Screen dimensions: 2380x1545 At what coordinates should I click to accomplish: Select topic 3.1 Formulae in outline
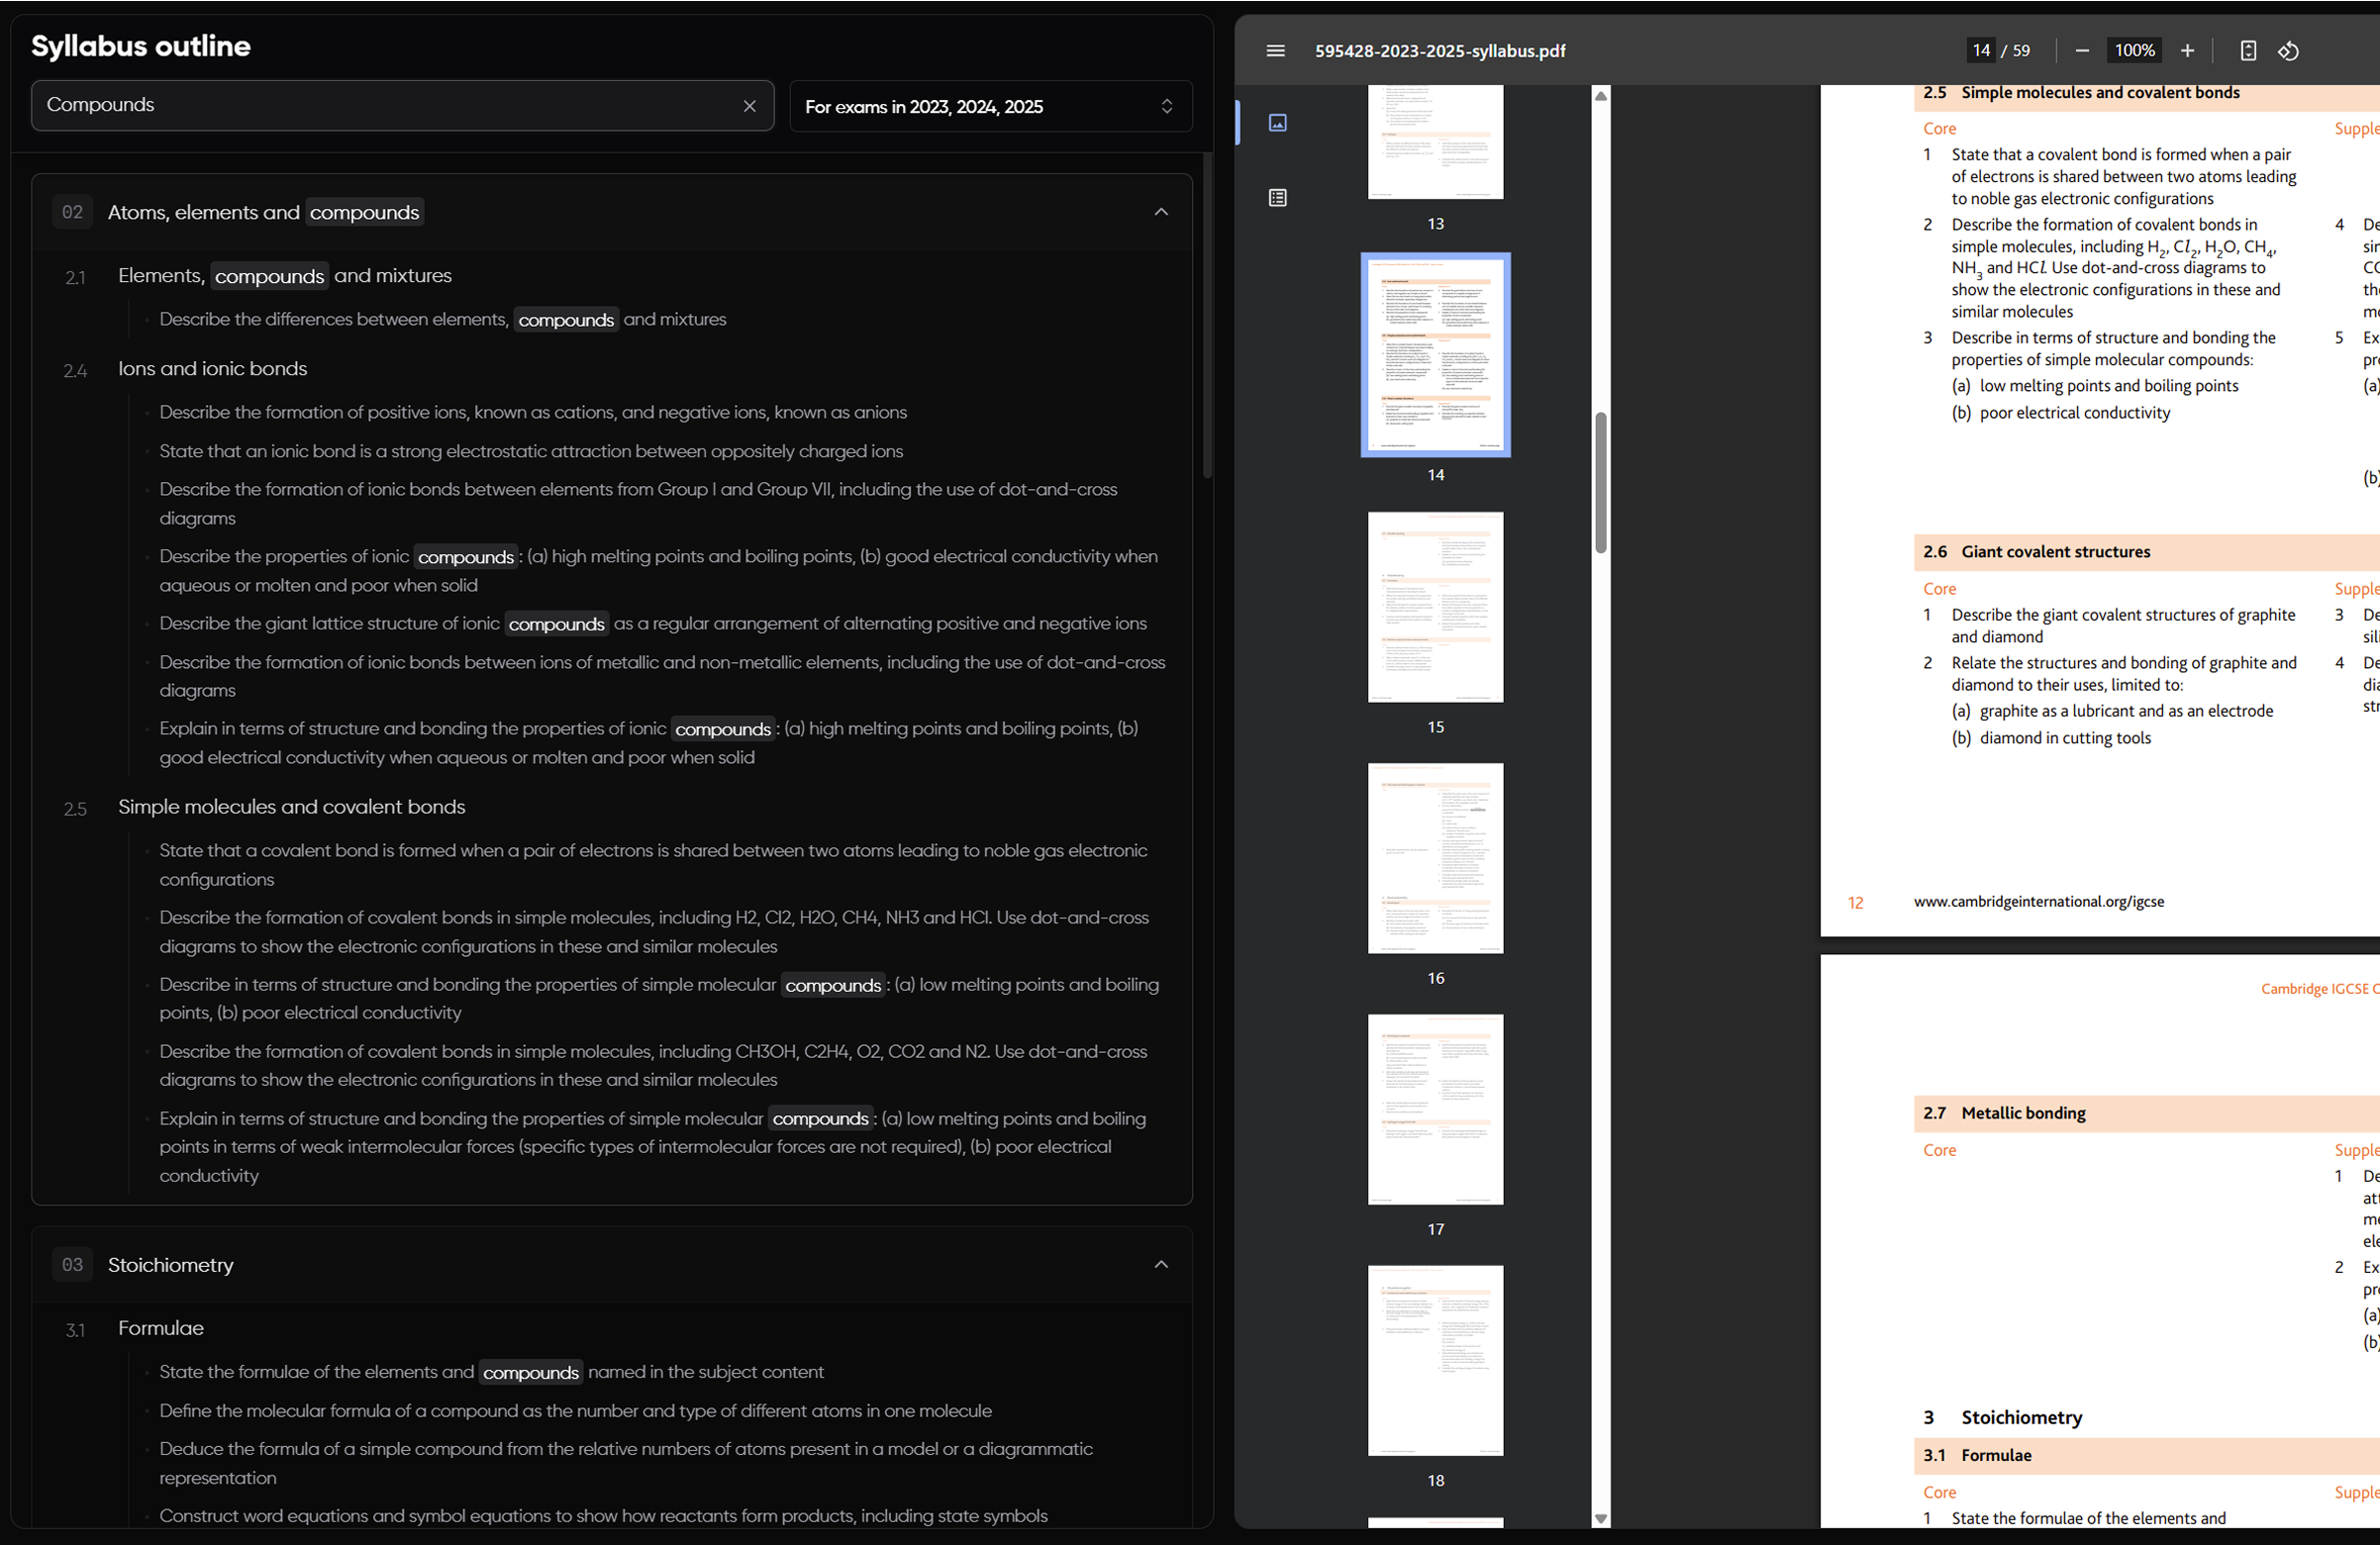click(161, 1328)
